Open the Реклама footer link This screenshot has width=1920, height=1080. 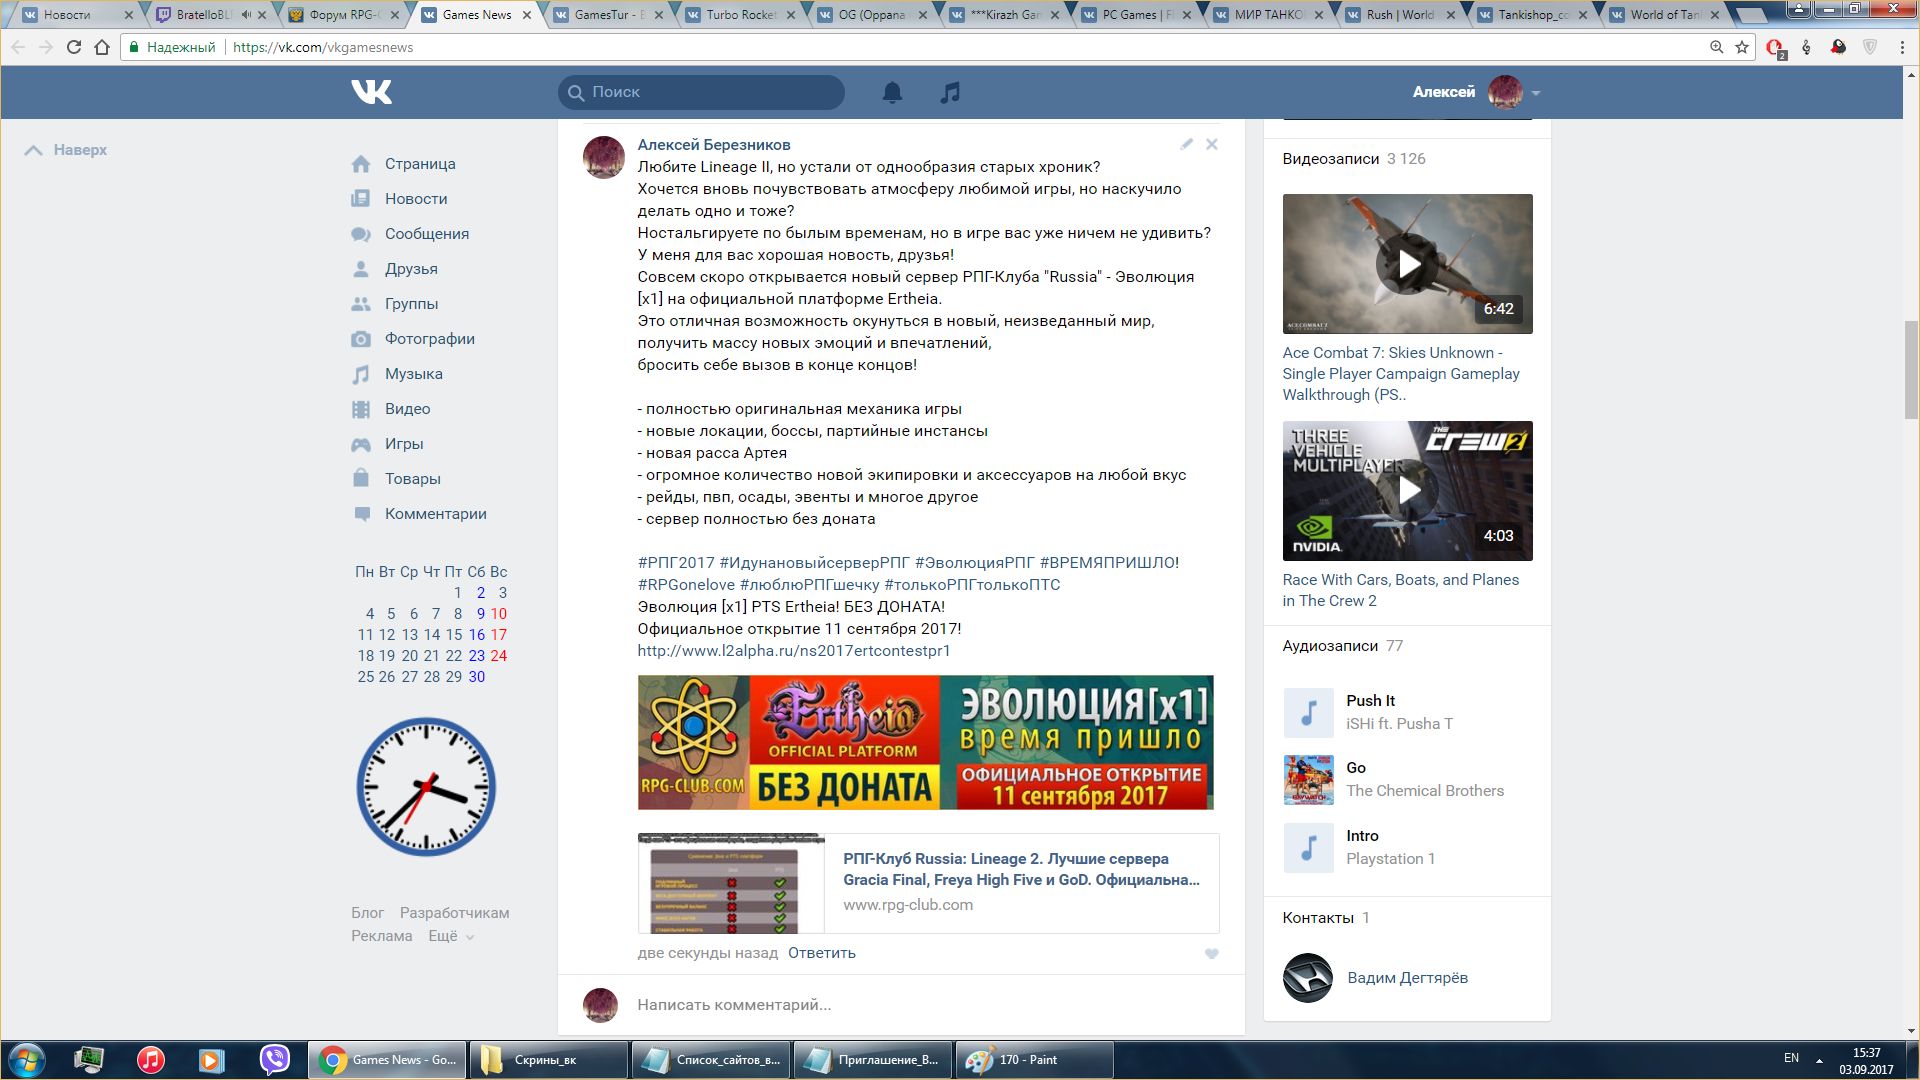[x=381, y=936]
